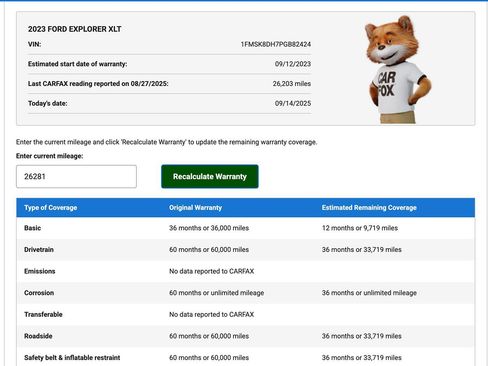The height and width of the screenshot is (366, 488).
Task: Click the 'Last CARFAX reading reported on 08/27/2025:' label
Action: (x=98, y=84)
